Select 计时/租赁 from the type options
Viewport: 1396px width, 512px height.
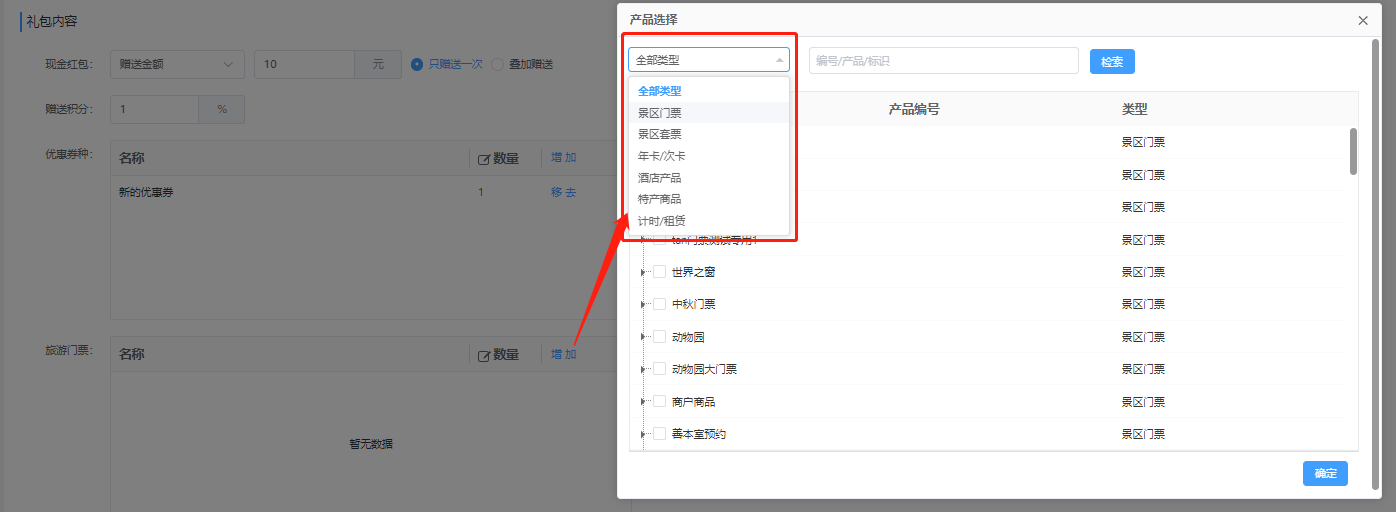coord(662,221)
